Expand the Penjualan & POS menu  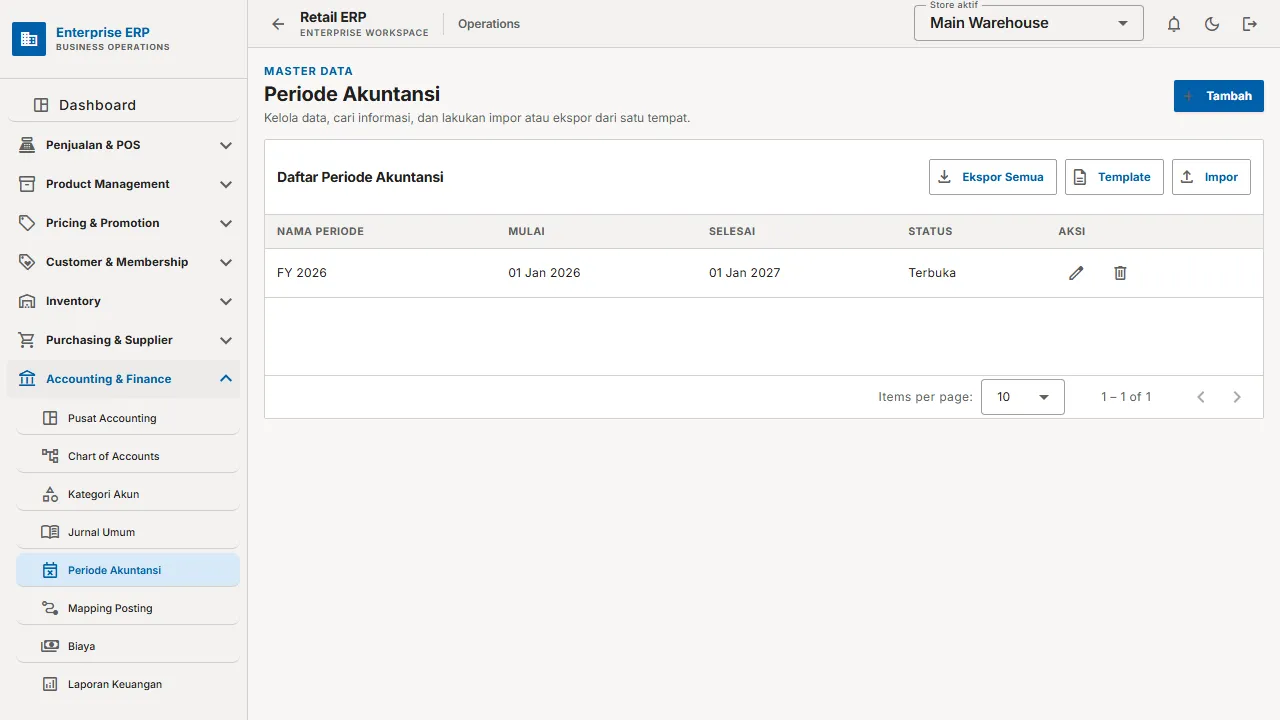point(124,145)
